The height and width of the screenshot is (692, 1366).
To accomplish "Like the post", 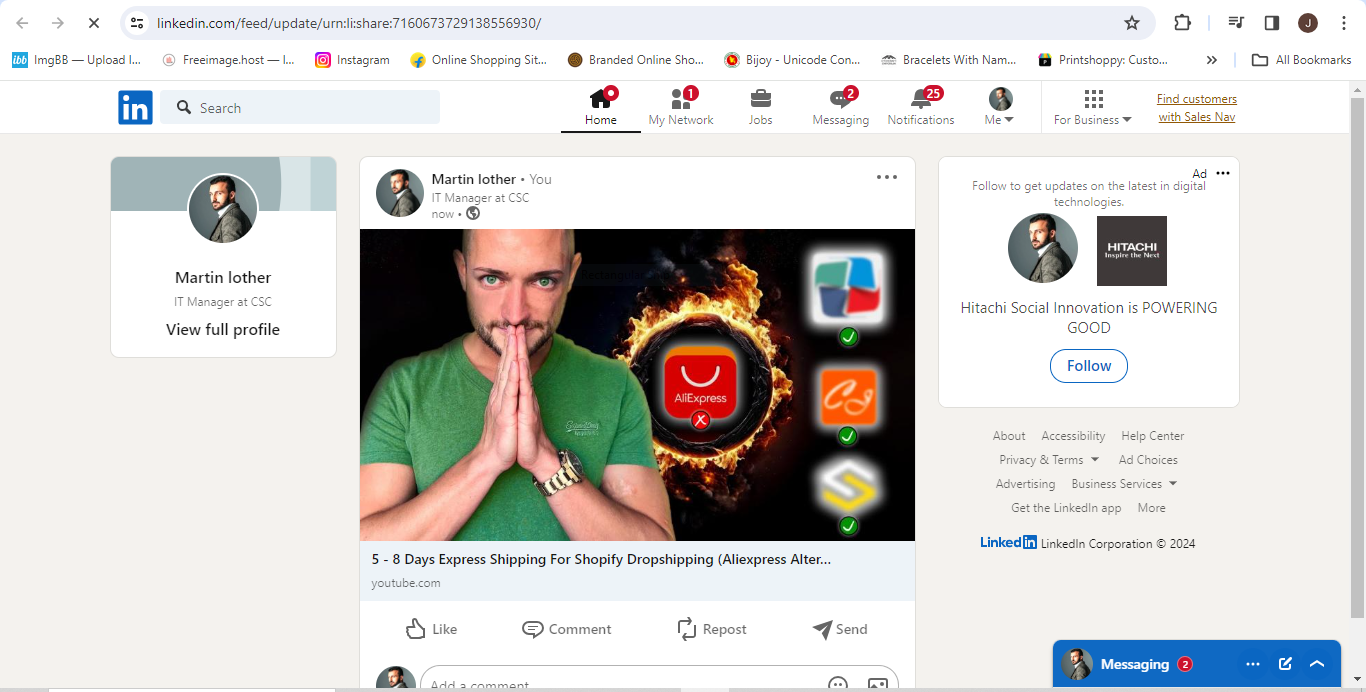I will click(x=432, y=629).
